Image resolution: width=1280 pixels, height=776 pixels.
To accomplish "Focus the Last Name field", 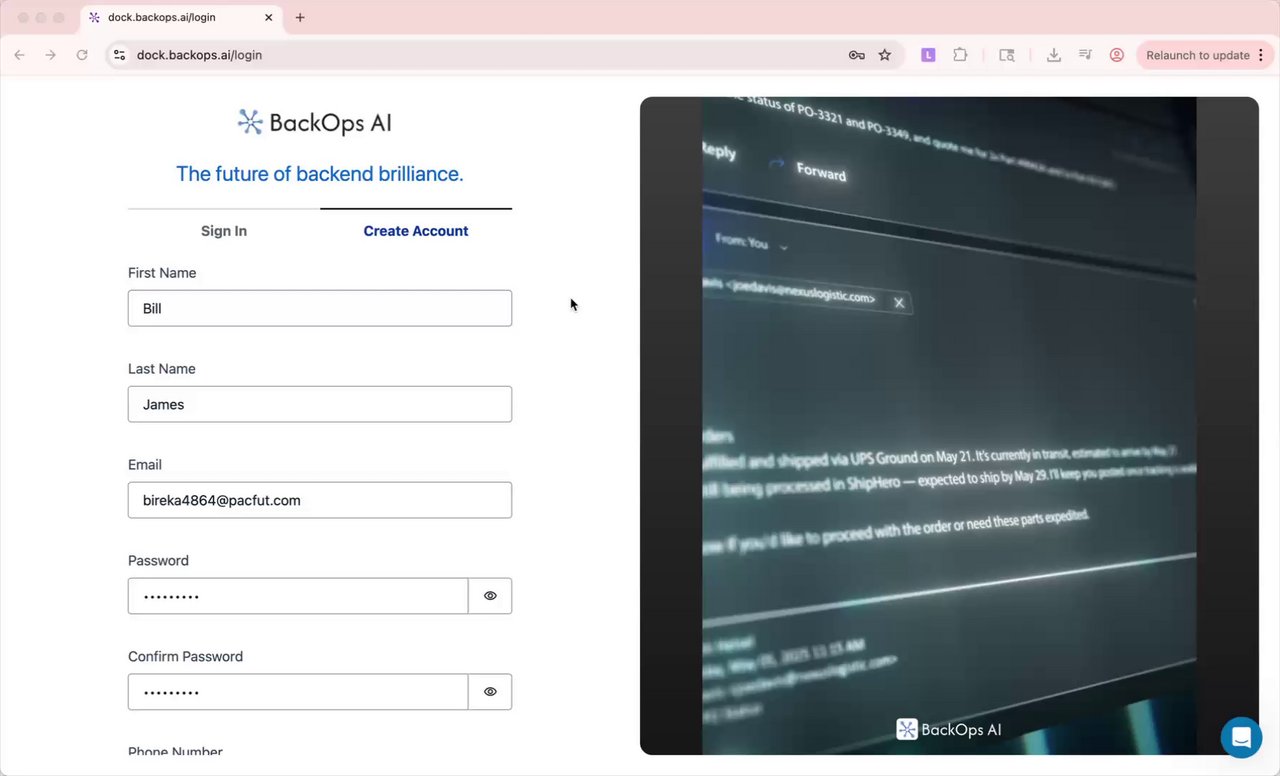I will [x=320, y=404].
